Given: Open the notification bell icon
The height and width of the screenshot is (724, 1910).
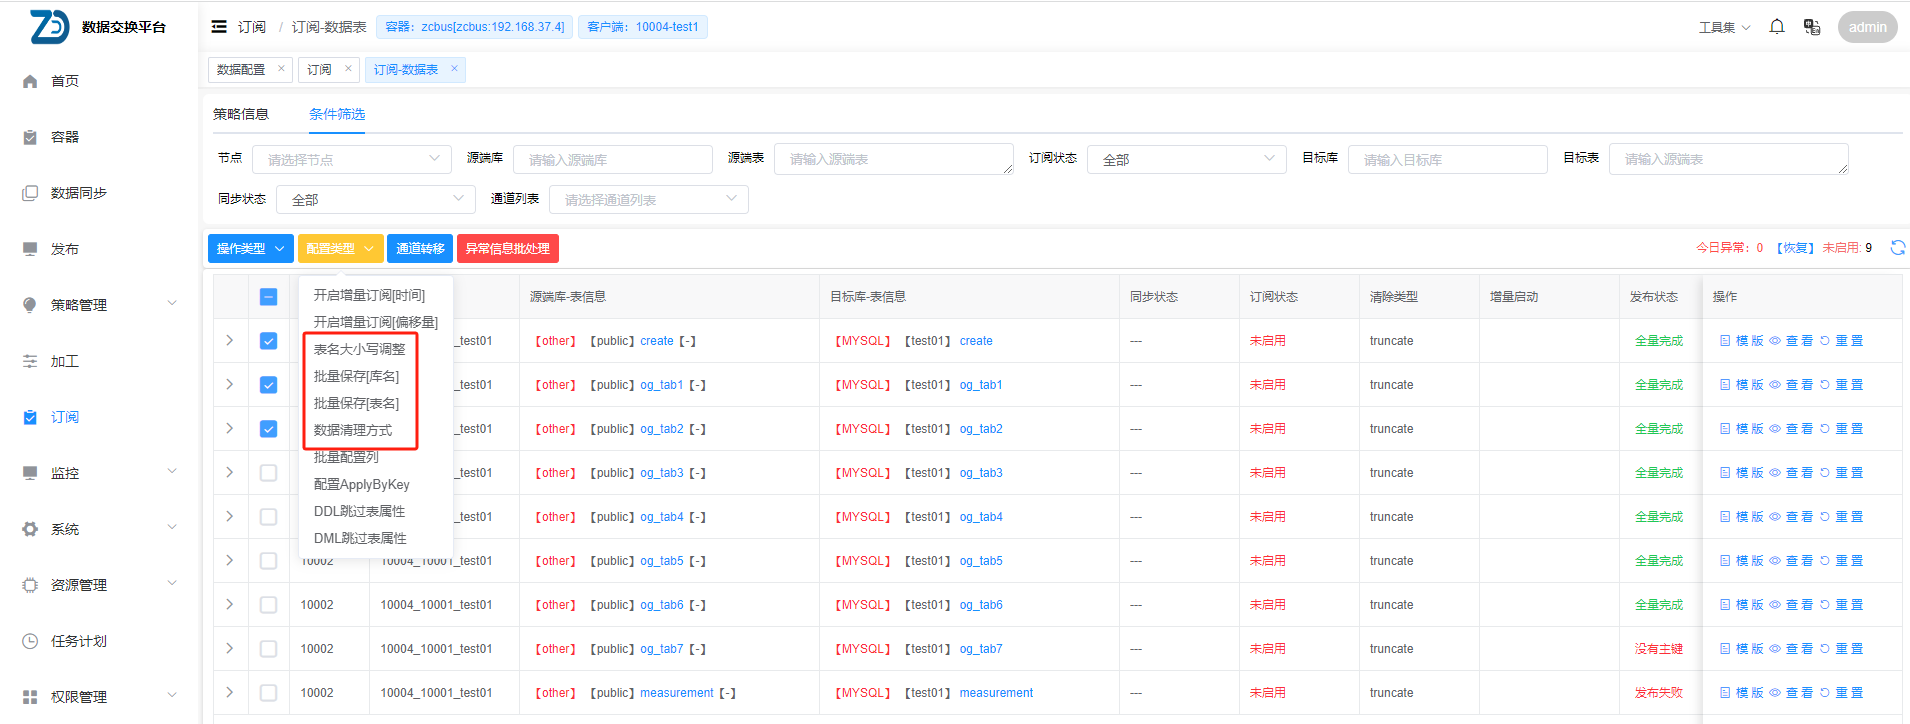Looking at the screenshot, I should click(x=1776, y=27).
